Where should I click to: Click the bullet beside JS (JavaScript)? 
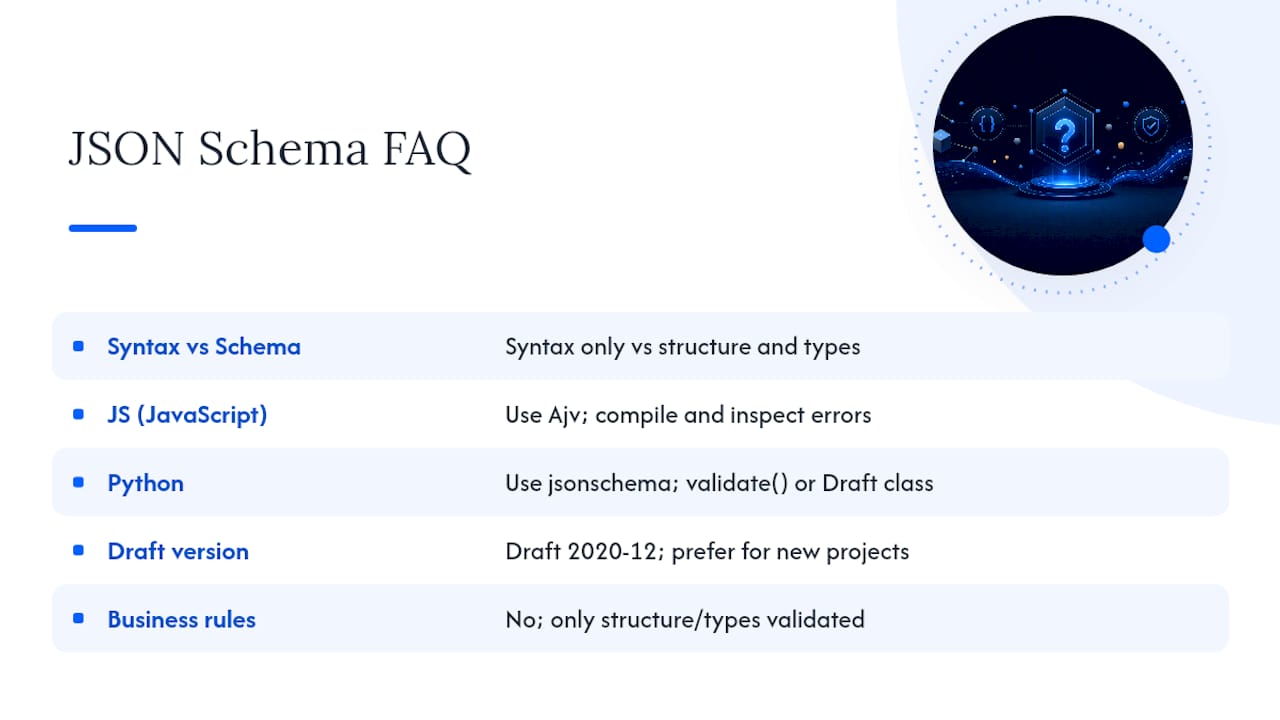tap(78, 414)
